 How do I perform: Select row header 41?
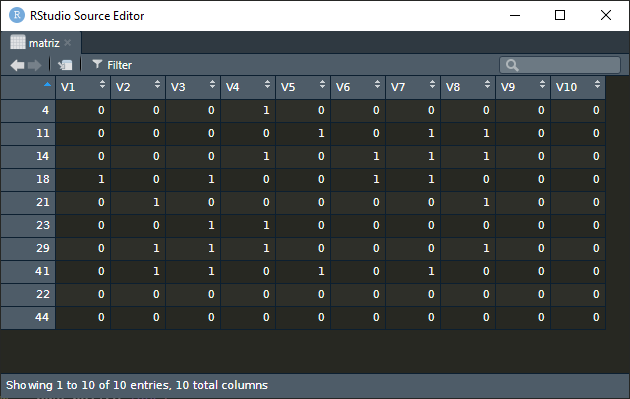28,271
